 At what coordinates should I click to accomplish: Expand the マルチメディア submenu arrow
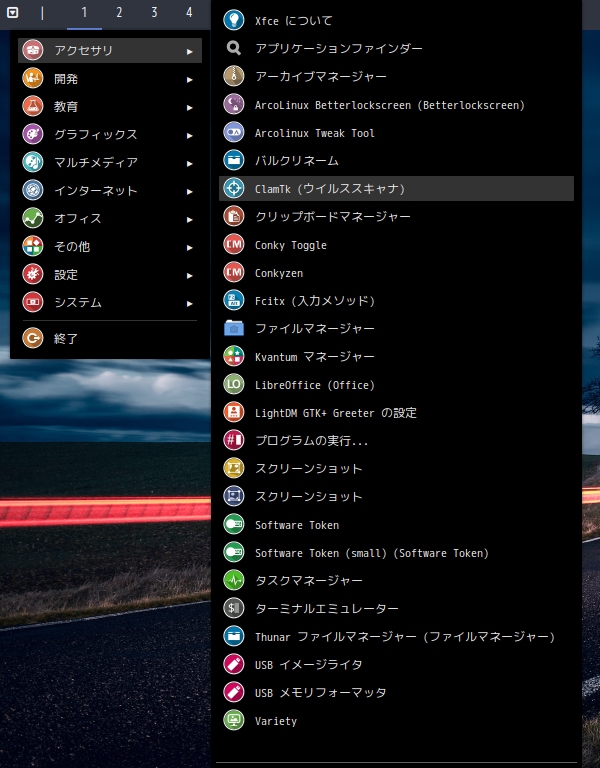click(190, 163)
